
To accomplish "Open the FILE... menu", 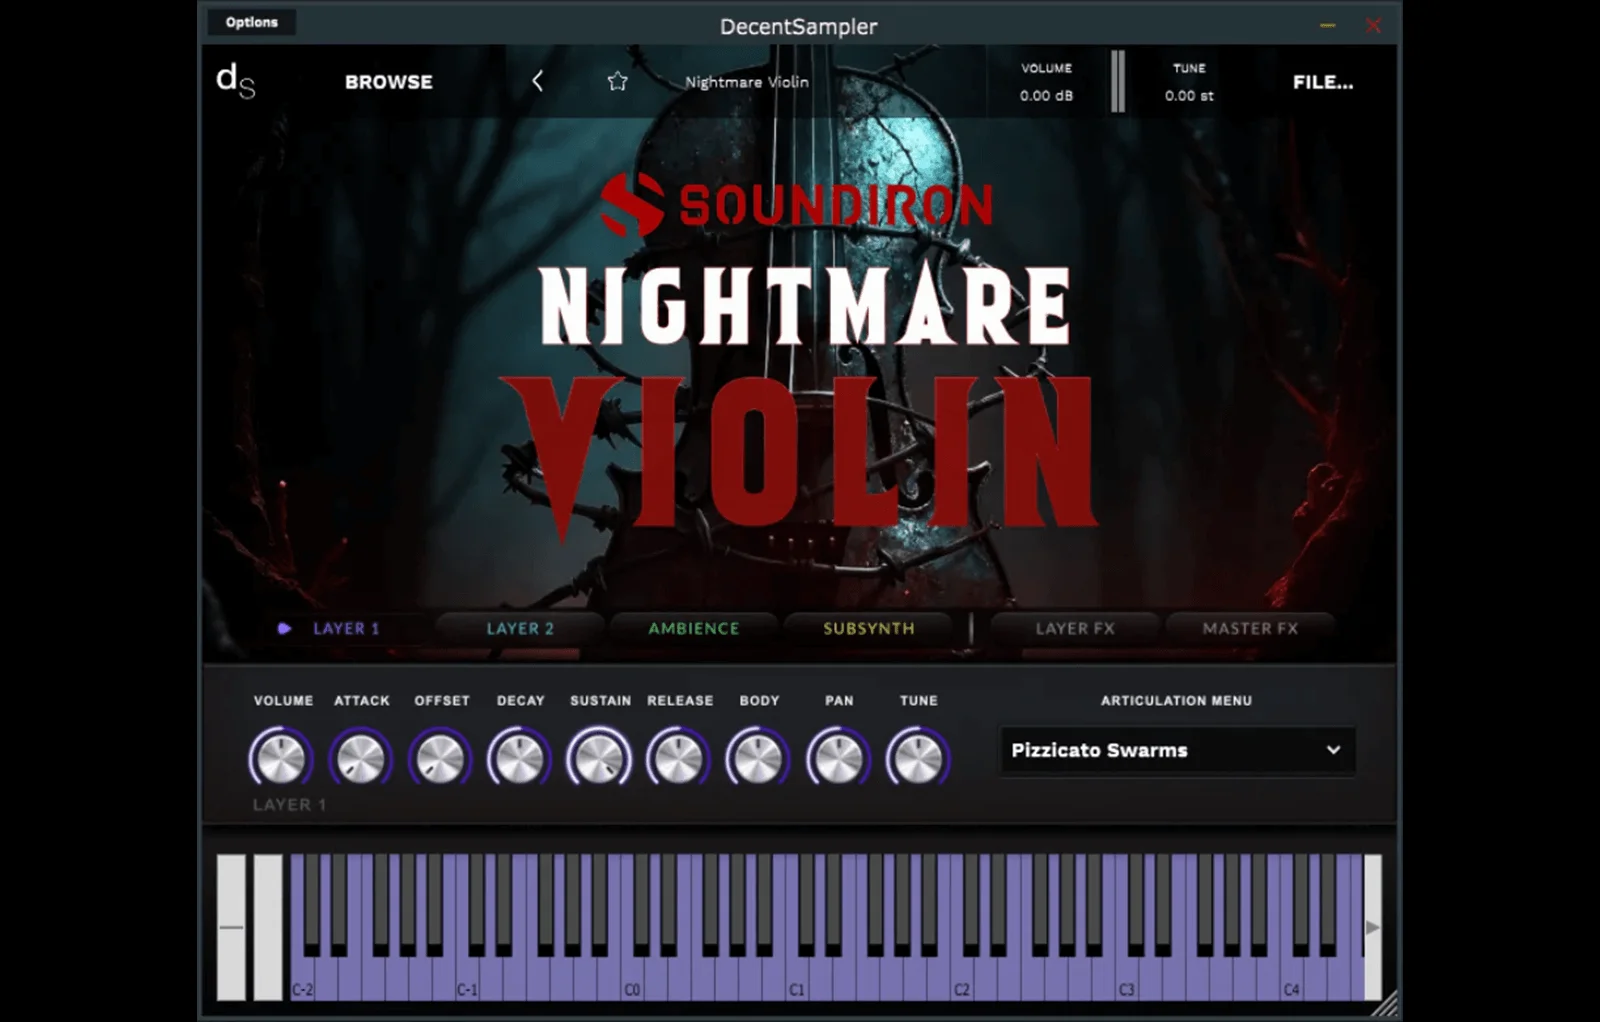I will tap(1323, 82).
